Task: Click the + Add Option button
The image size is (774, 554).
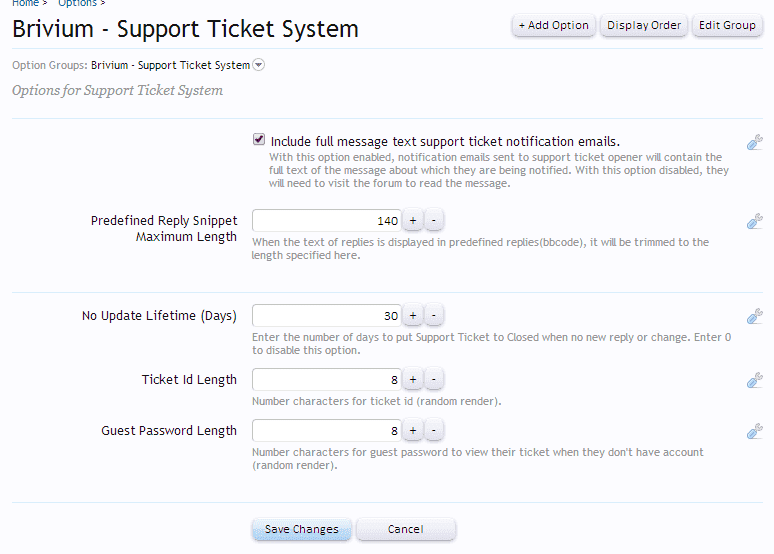Action: tap(553, 25)
